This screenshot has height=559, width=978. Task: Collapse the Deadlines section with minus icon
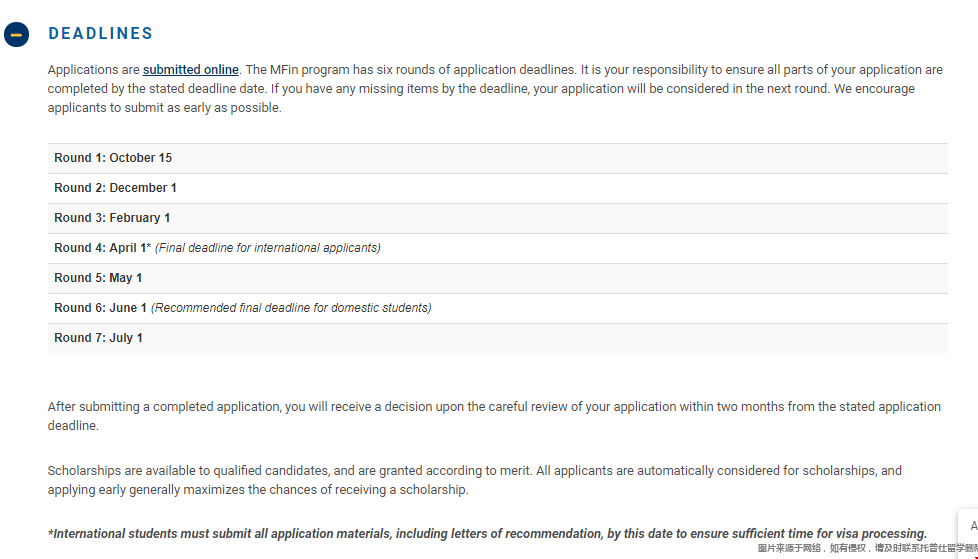16,34
